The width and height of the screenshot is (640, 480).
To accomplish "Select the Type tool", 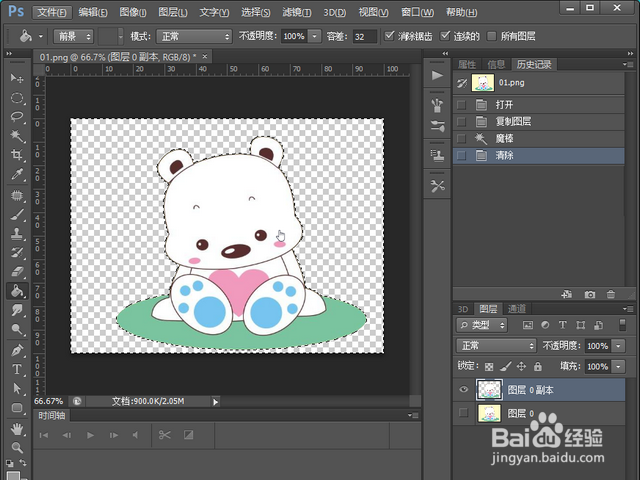I will click(x=17, y=369).
